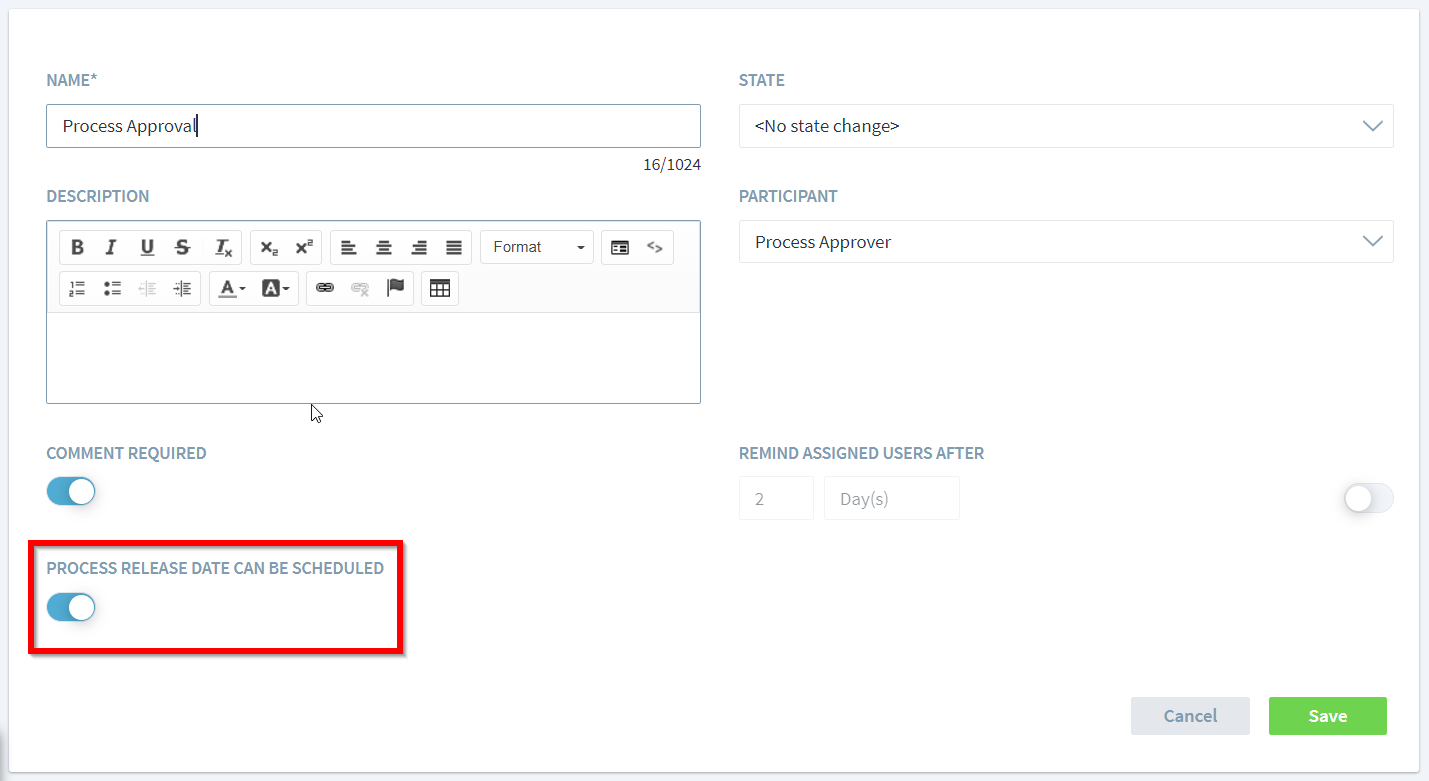This screenshot has width=1429, height=781.
Task: Toggle bold formatting in description editor
Action: 77,248
